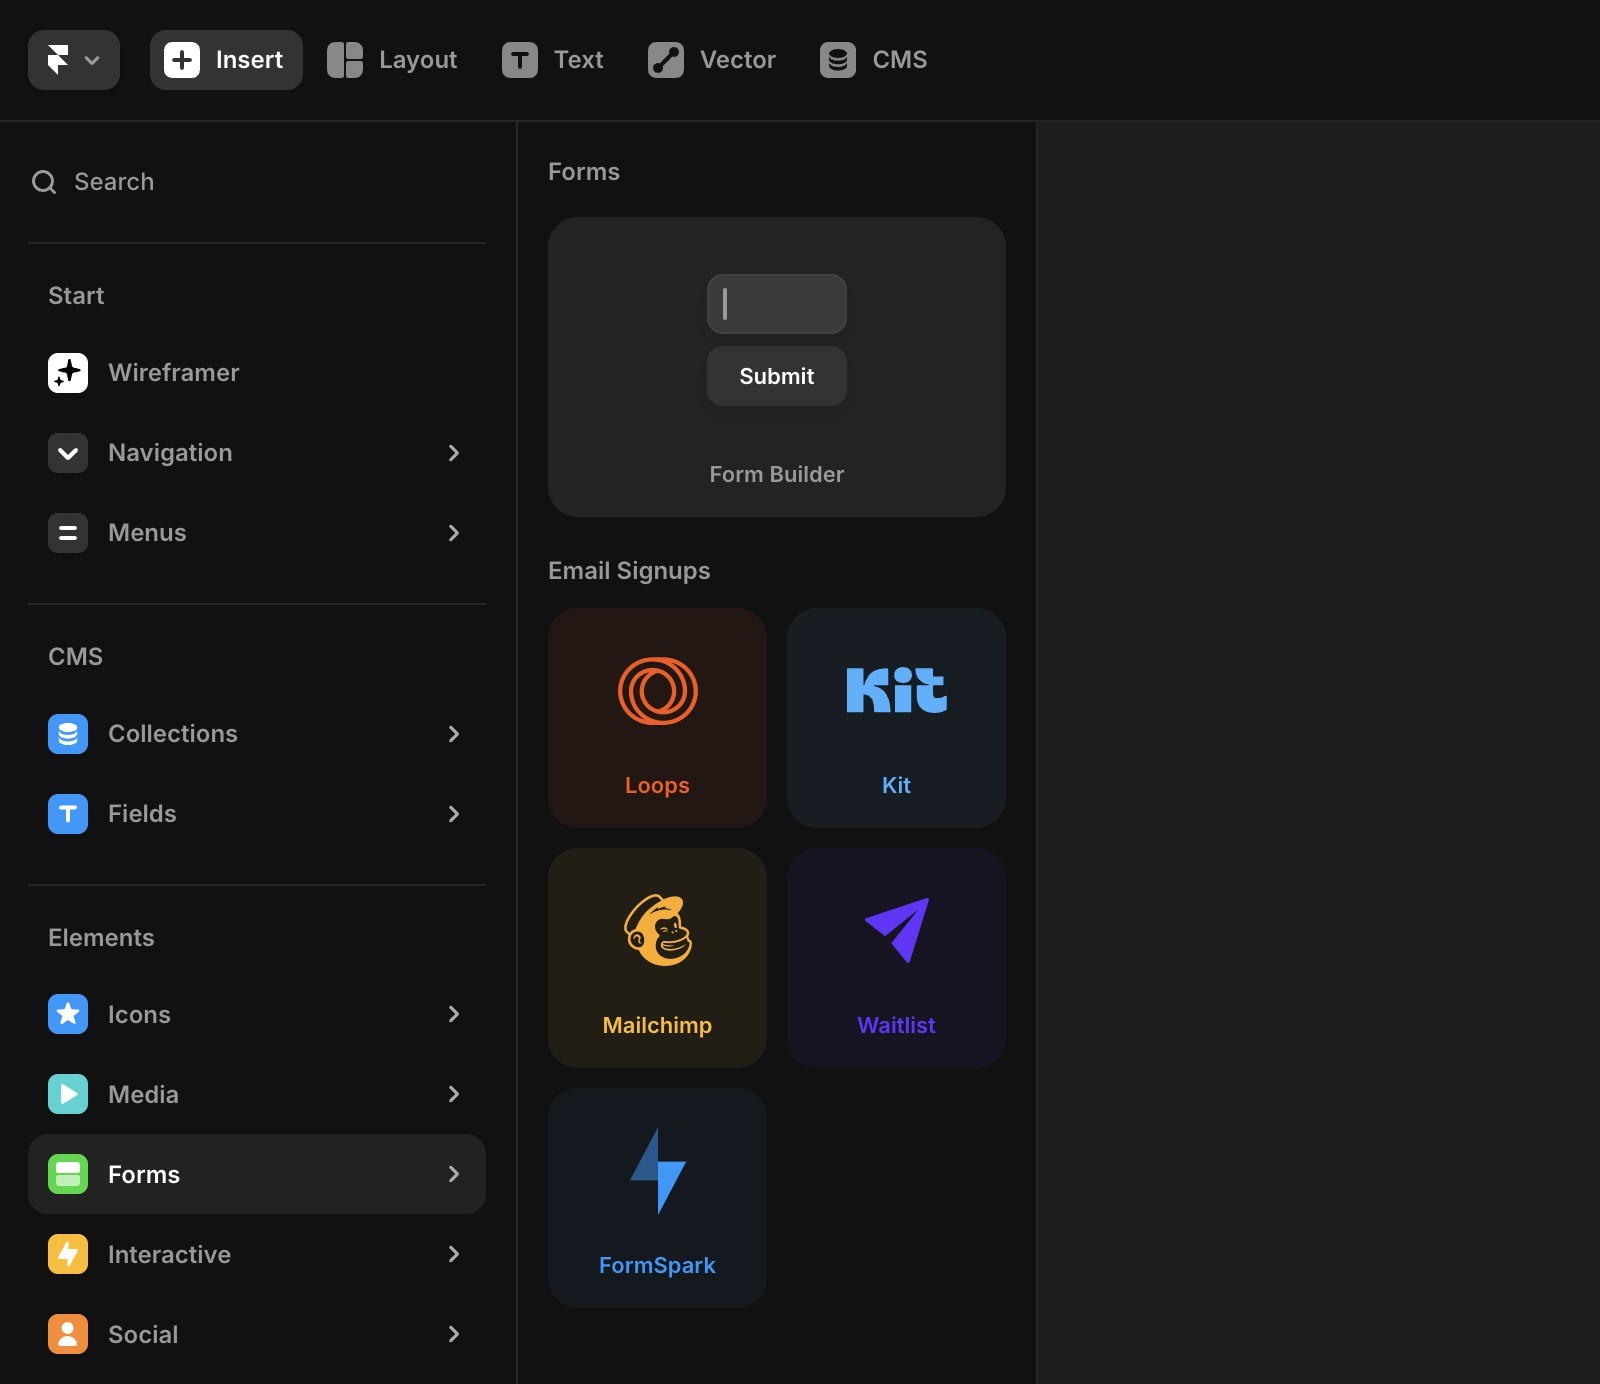
Task: Click the Social person icon
Action: click(x=68, y=1334)
